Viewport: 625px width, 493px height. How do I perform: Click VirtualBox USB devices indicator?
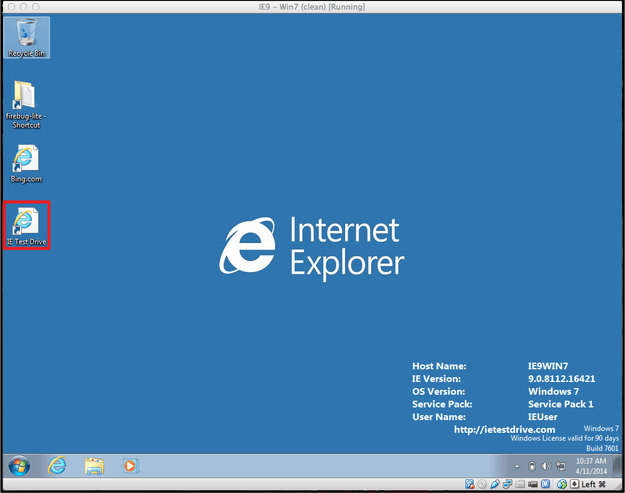tap(495, 484)
